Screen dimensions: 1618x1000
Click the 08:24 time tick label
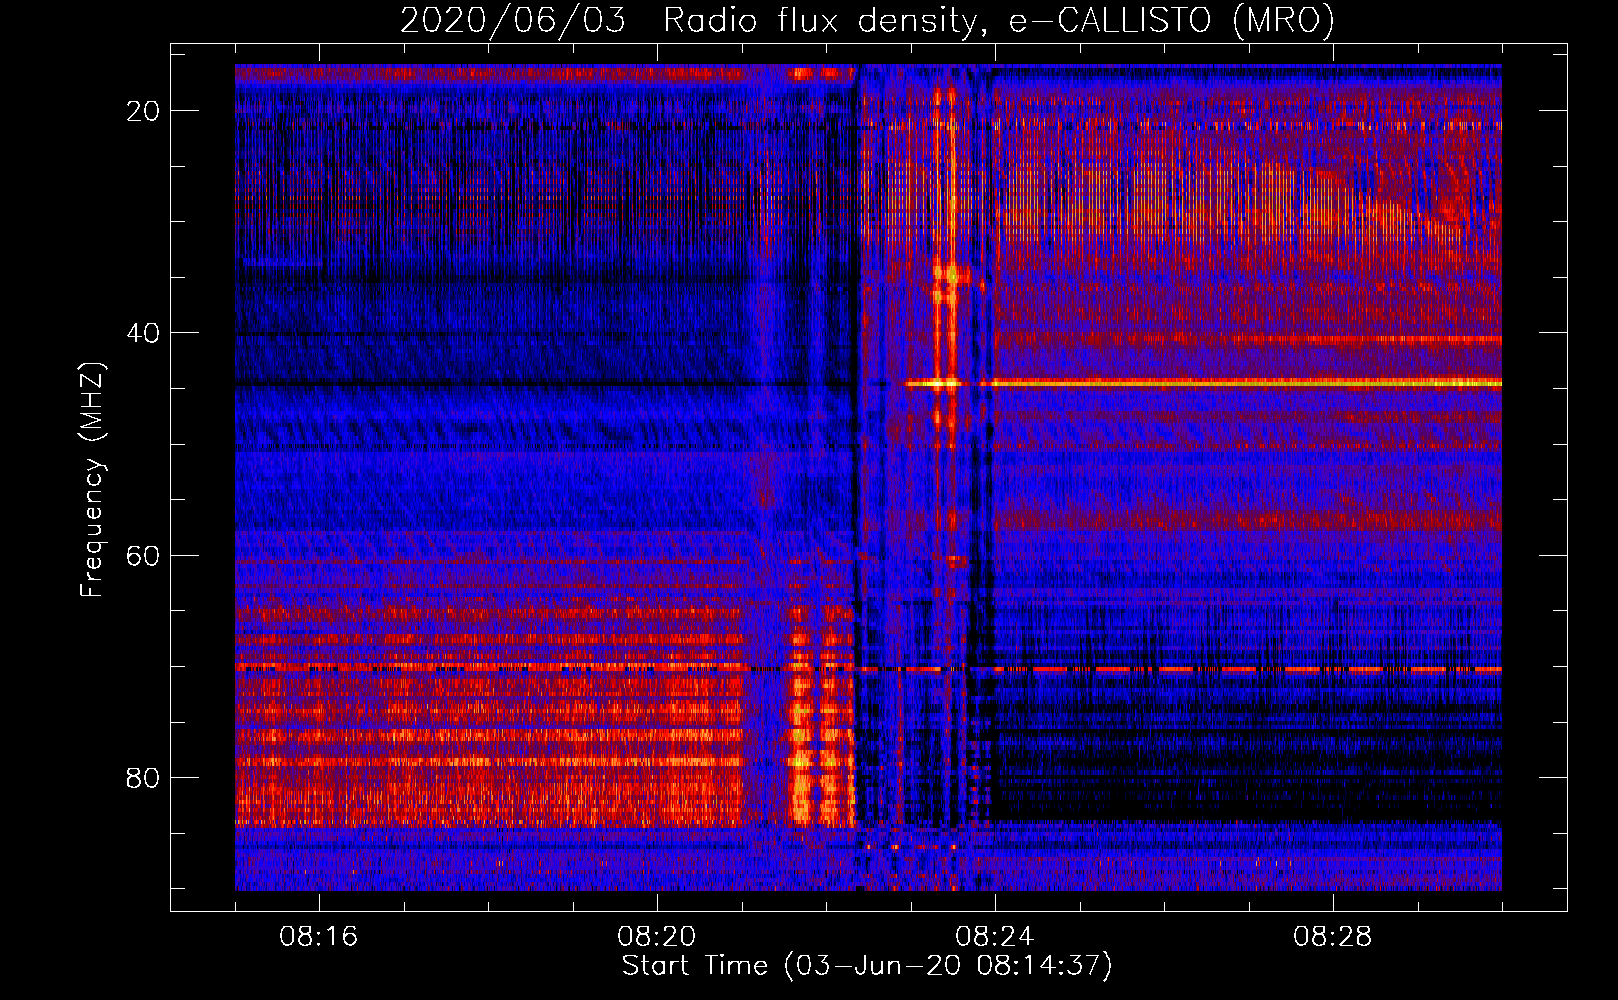(995, 937)
